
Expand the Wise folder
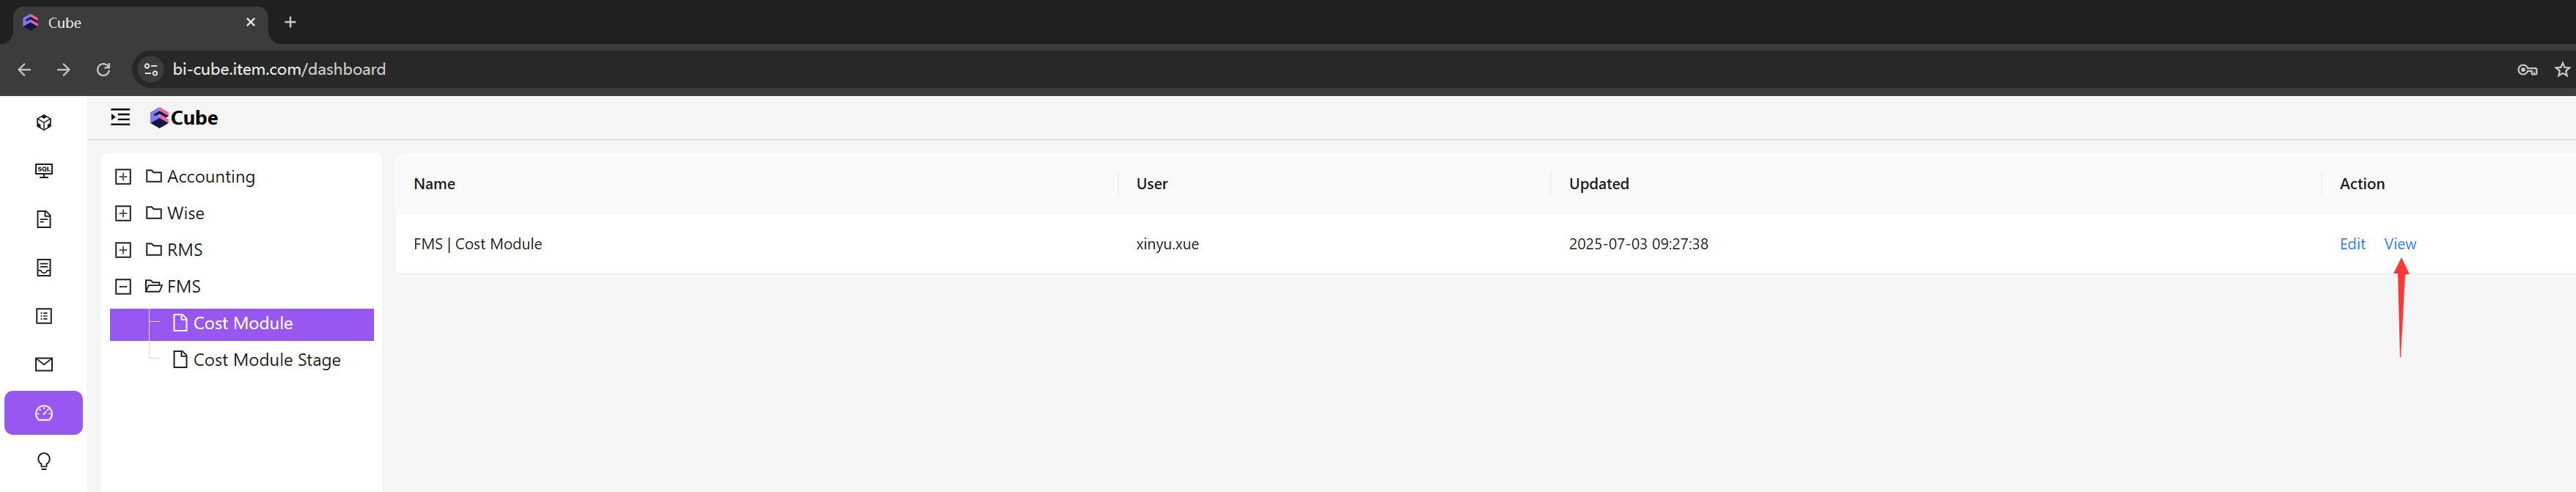point(123,213)
